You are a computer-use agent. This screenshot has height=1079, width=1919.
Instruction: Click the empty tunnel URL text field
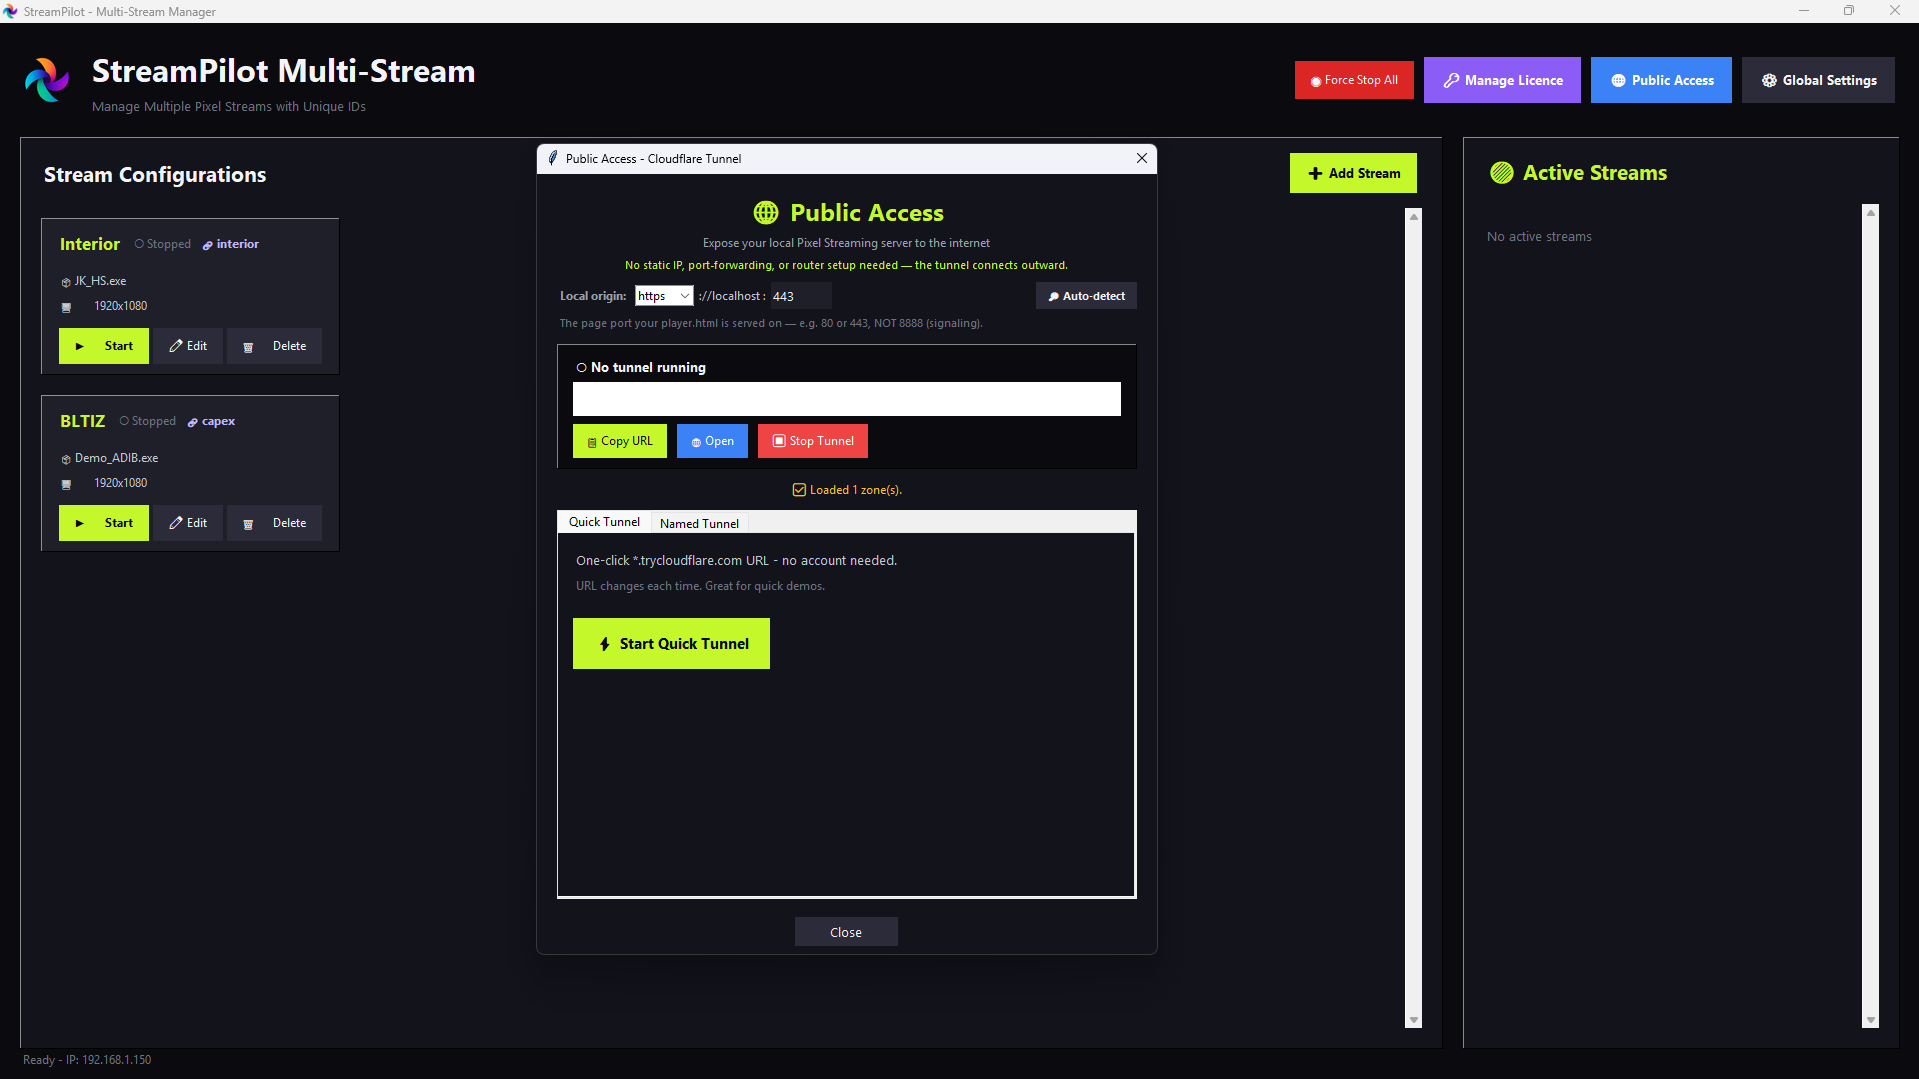pyautogui.click(x=847, y=399)
